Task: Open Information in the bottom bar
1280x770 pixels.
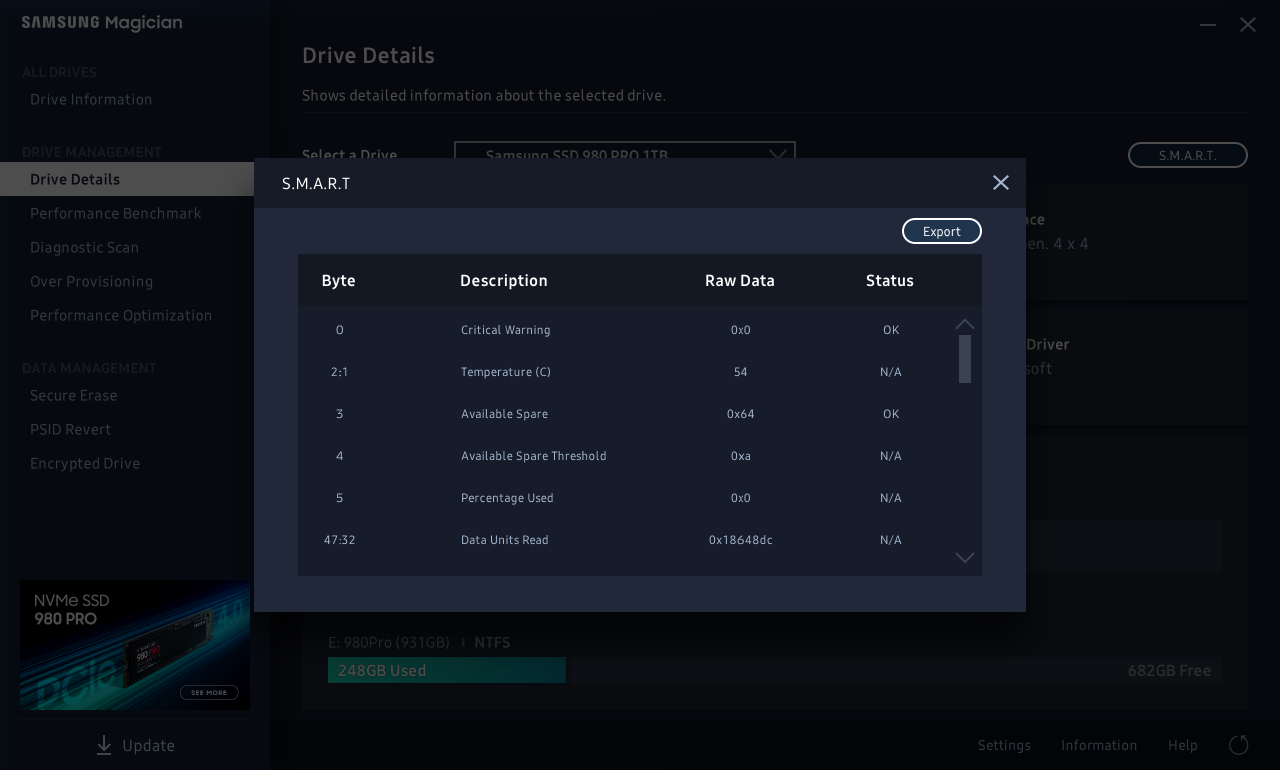Action: click(x=1099, y=745)
